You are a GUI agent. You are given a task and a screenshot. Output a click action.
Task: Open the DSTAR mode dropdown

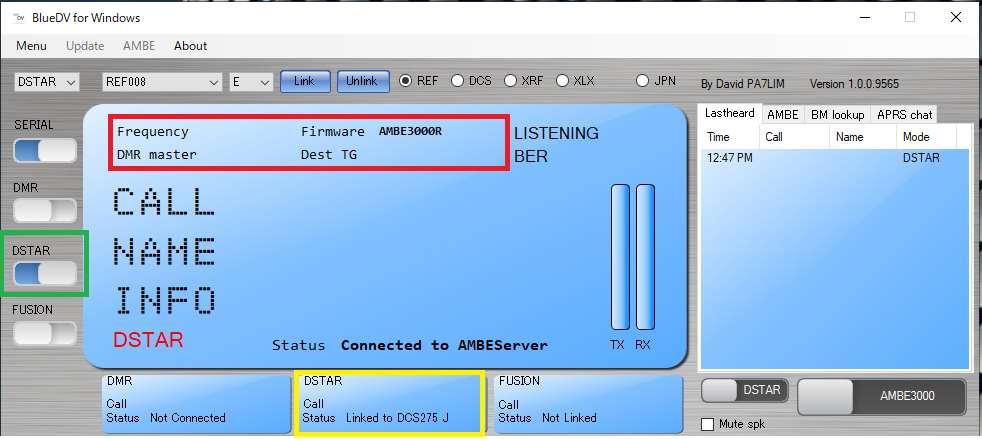click(x=46, y=82)
